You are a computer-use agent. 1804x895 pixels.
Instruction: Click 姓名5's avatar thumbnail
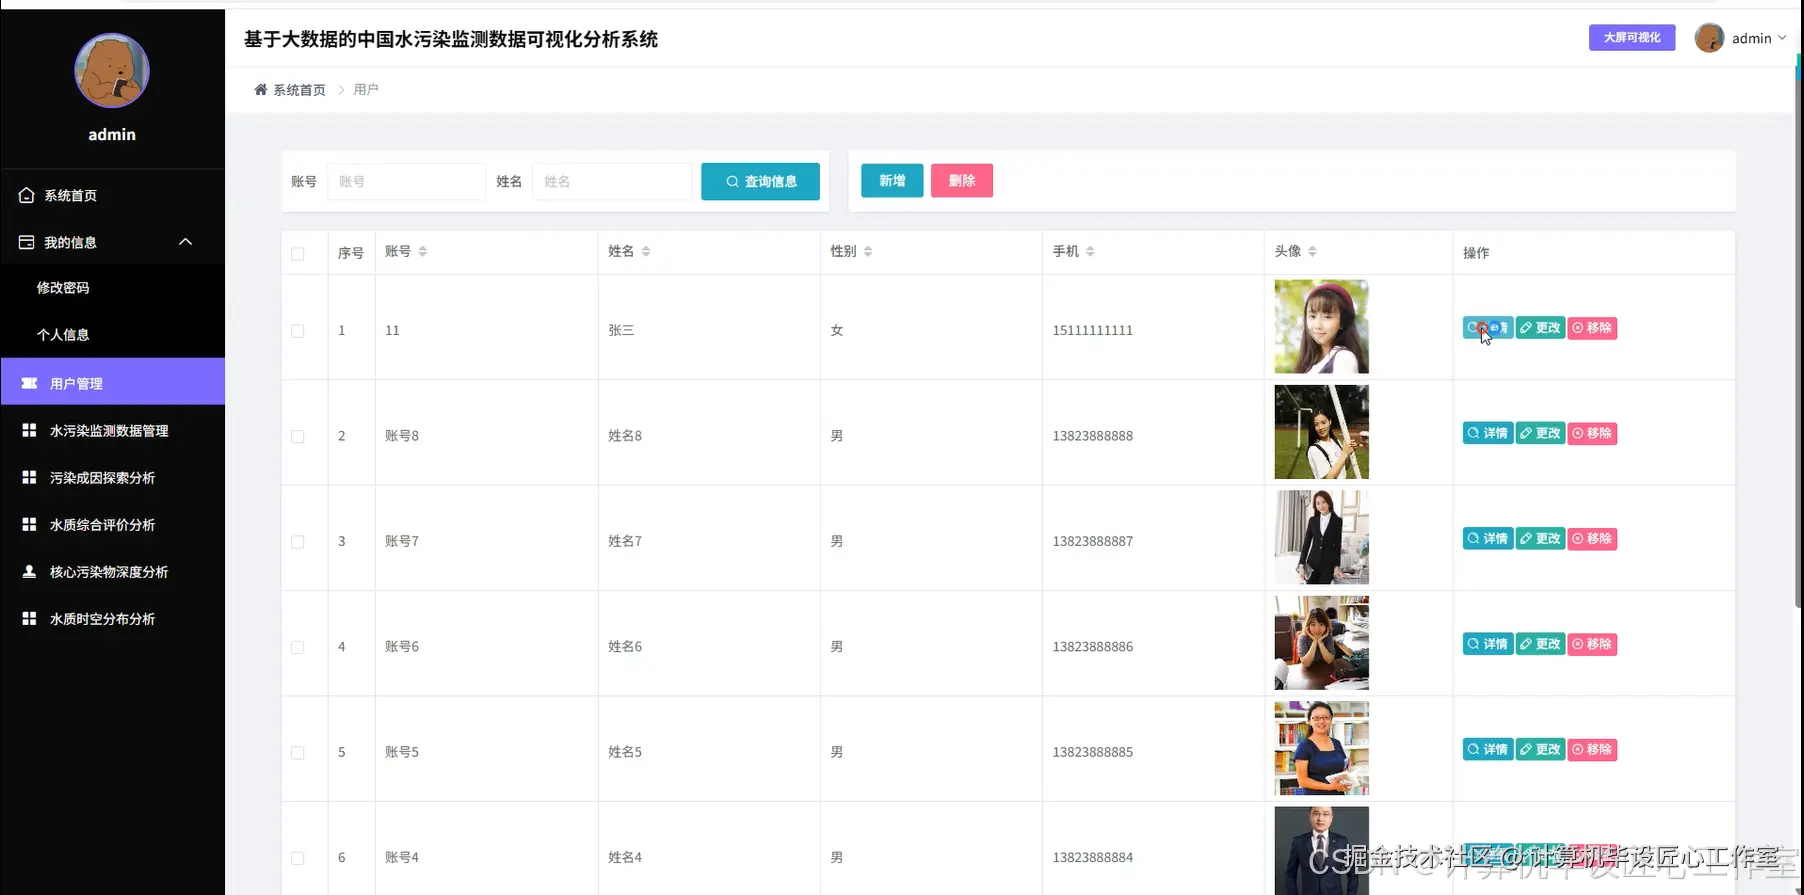tap(1321, 748)
